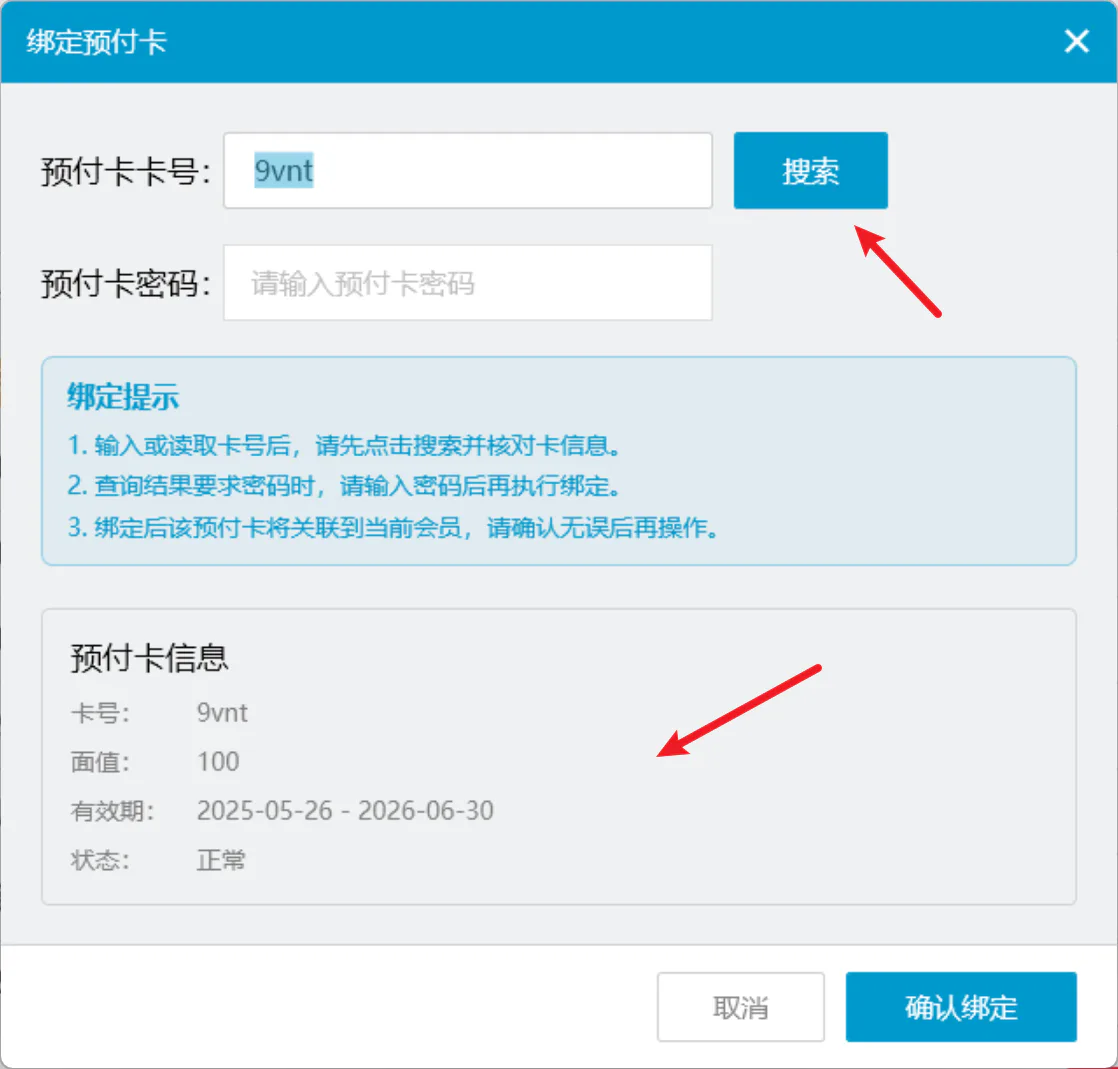Click the 面值 value 100
Viewport: 1118px width, 1069px height.
pos(218,762)
